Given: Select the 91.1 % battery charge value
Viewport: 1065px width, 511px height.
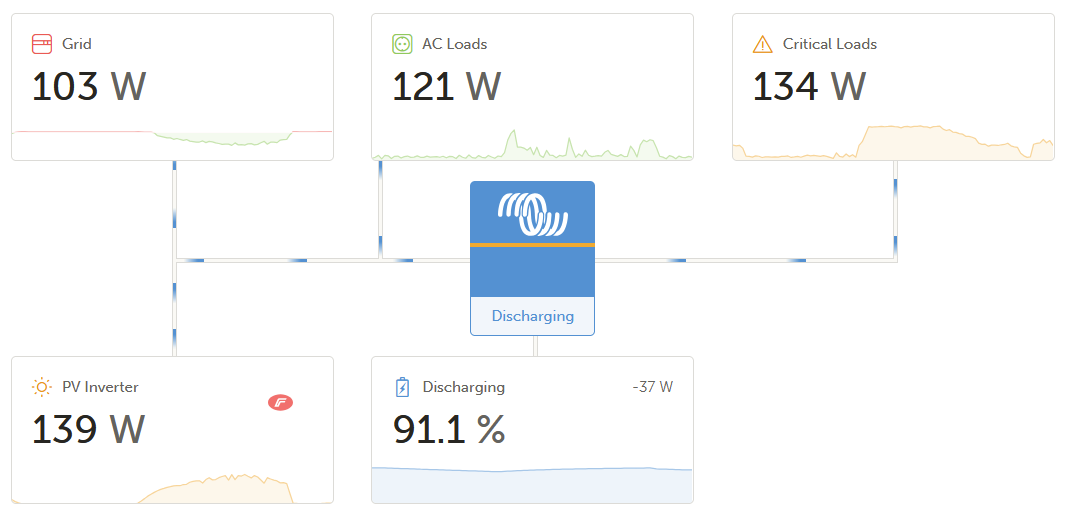Looking at the screenshot, I should coord(449,429).
